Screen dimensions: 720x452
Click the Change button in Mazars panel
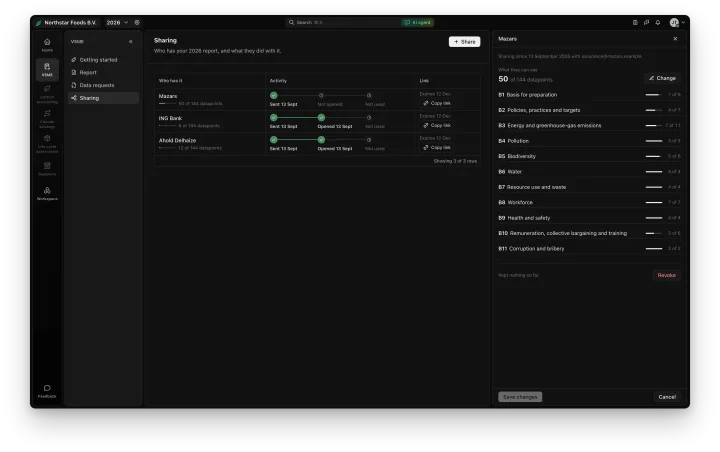coord(662,79)
